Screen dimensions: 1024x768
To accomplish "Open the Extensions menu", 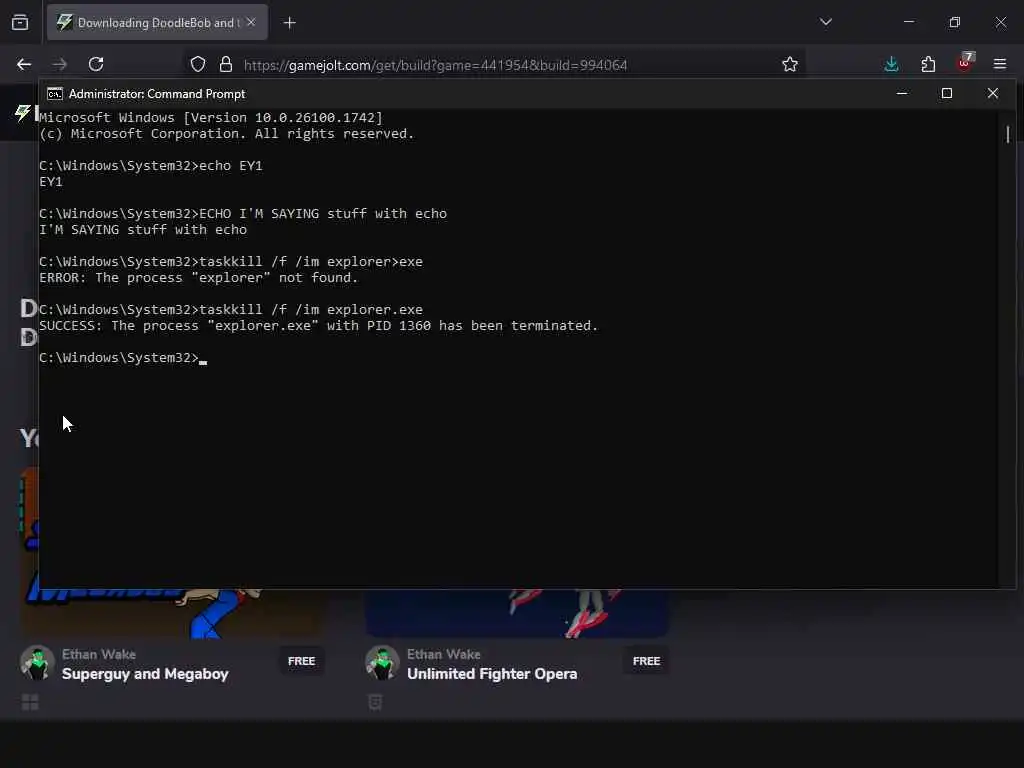I will [928, 64].
